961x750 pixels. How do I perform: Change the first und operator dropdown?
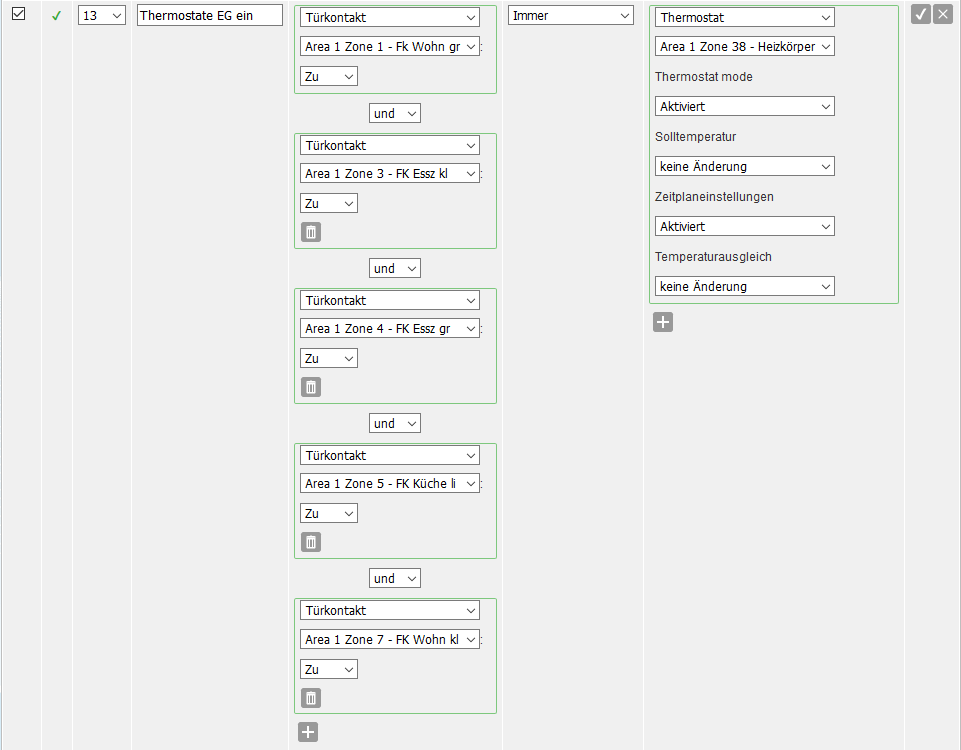pyautogui.click(x=394, y=113)
